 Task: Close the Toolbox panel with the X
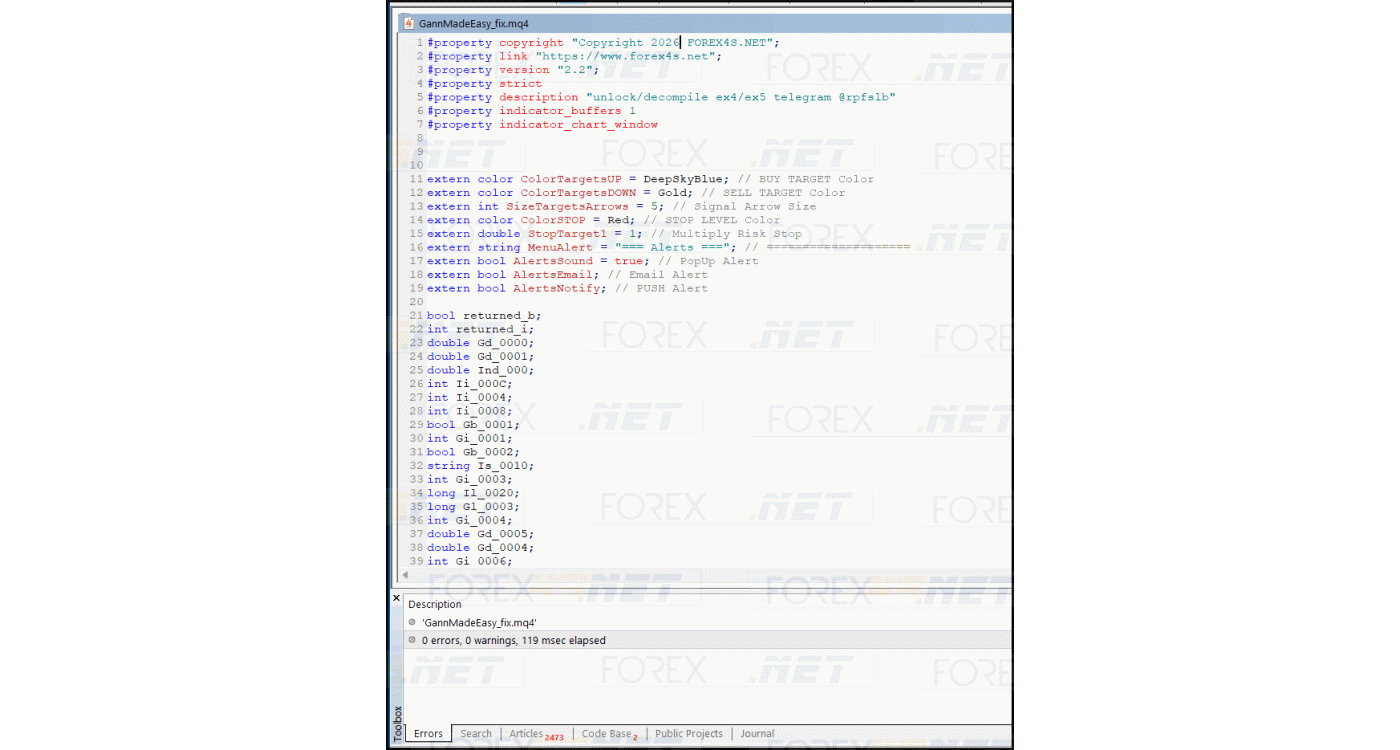pos(396,598)
